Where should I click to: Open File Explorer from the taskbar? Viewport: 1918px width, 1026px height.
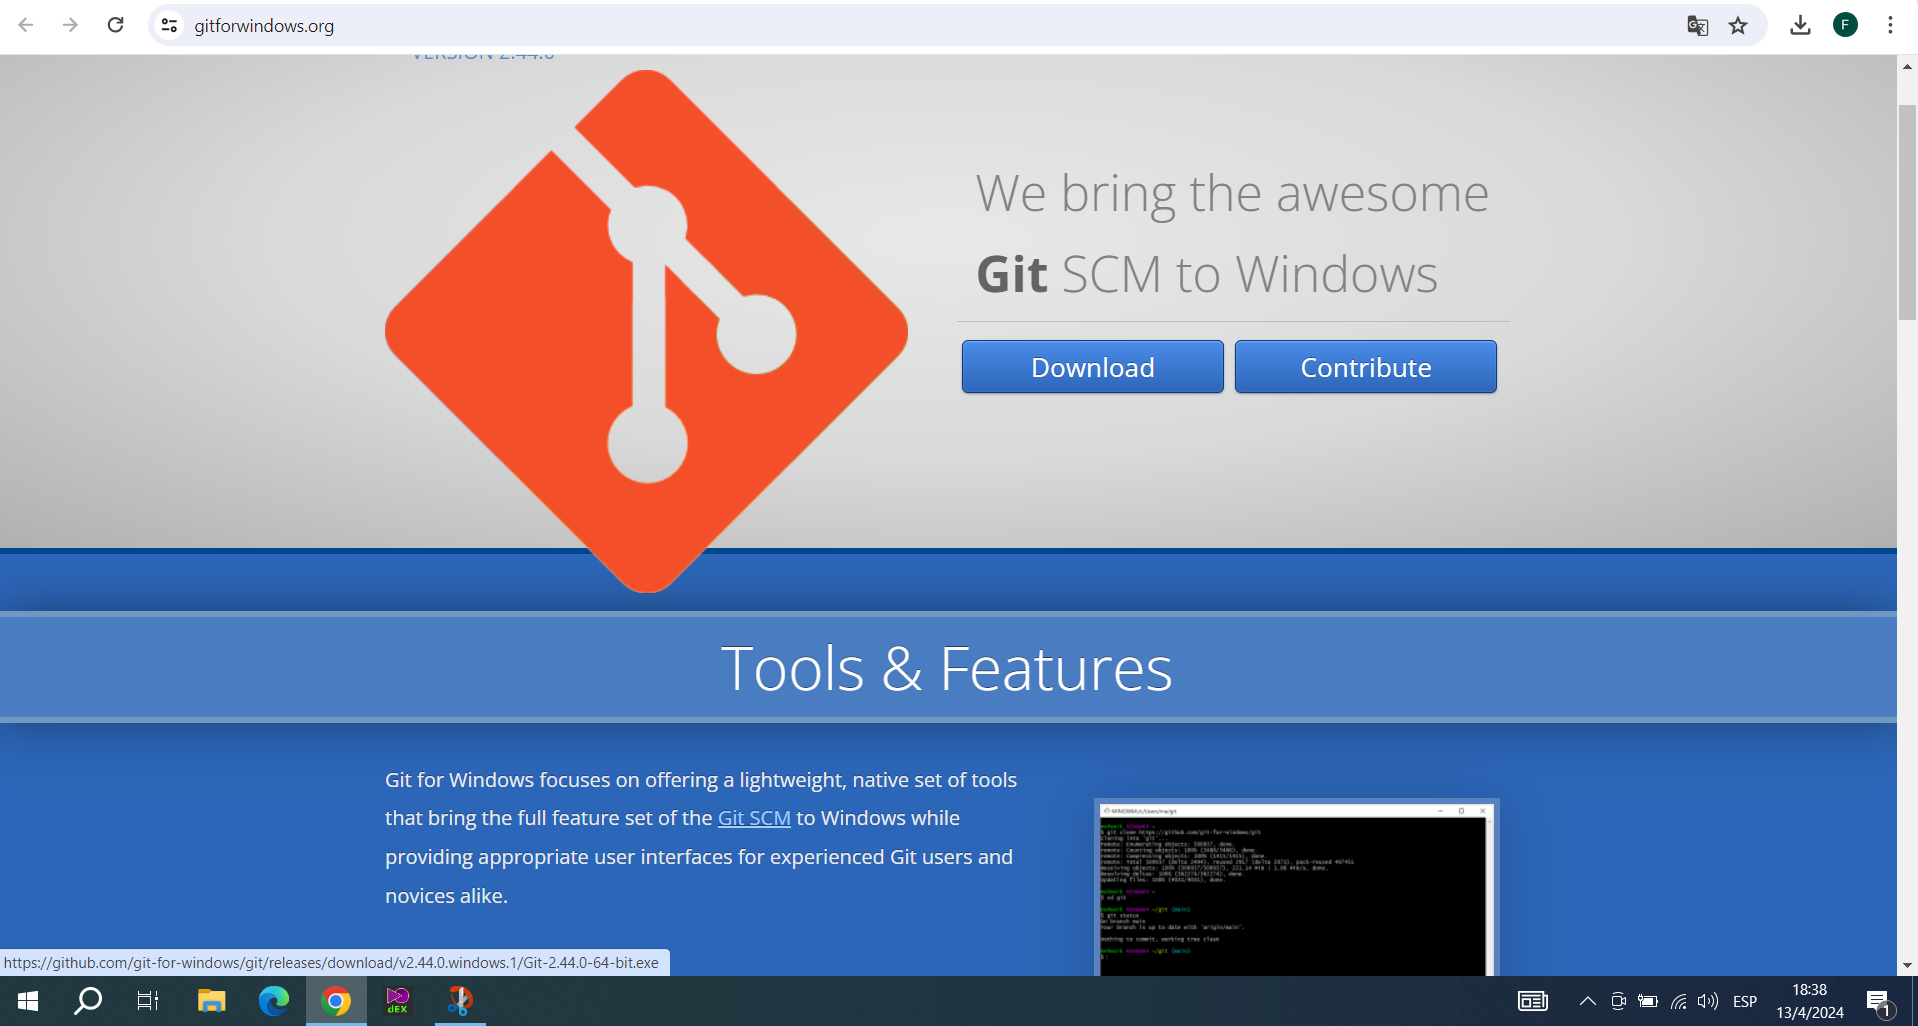(211, 1001)
